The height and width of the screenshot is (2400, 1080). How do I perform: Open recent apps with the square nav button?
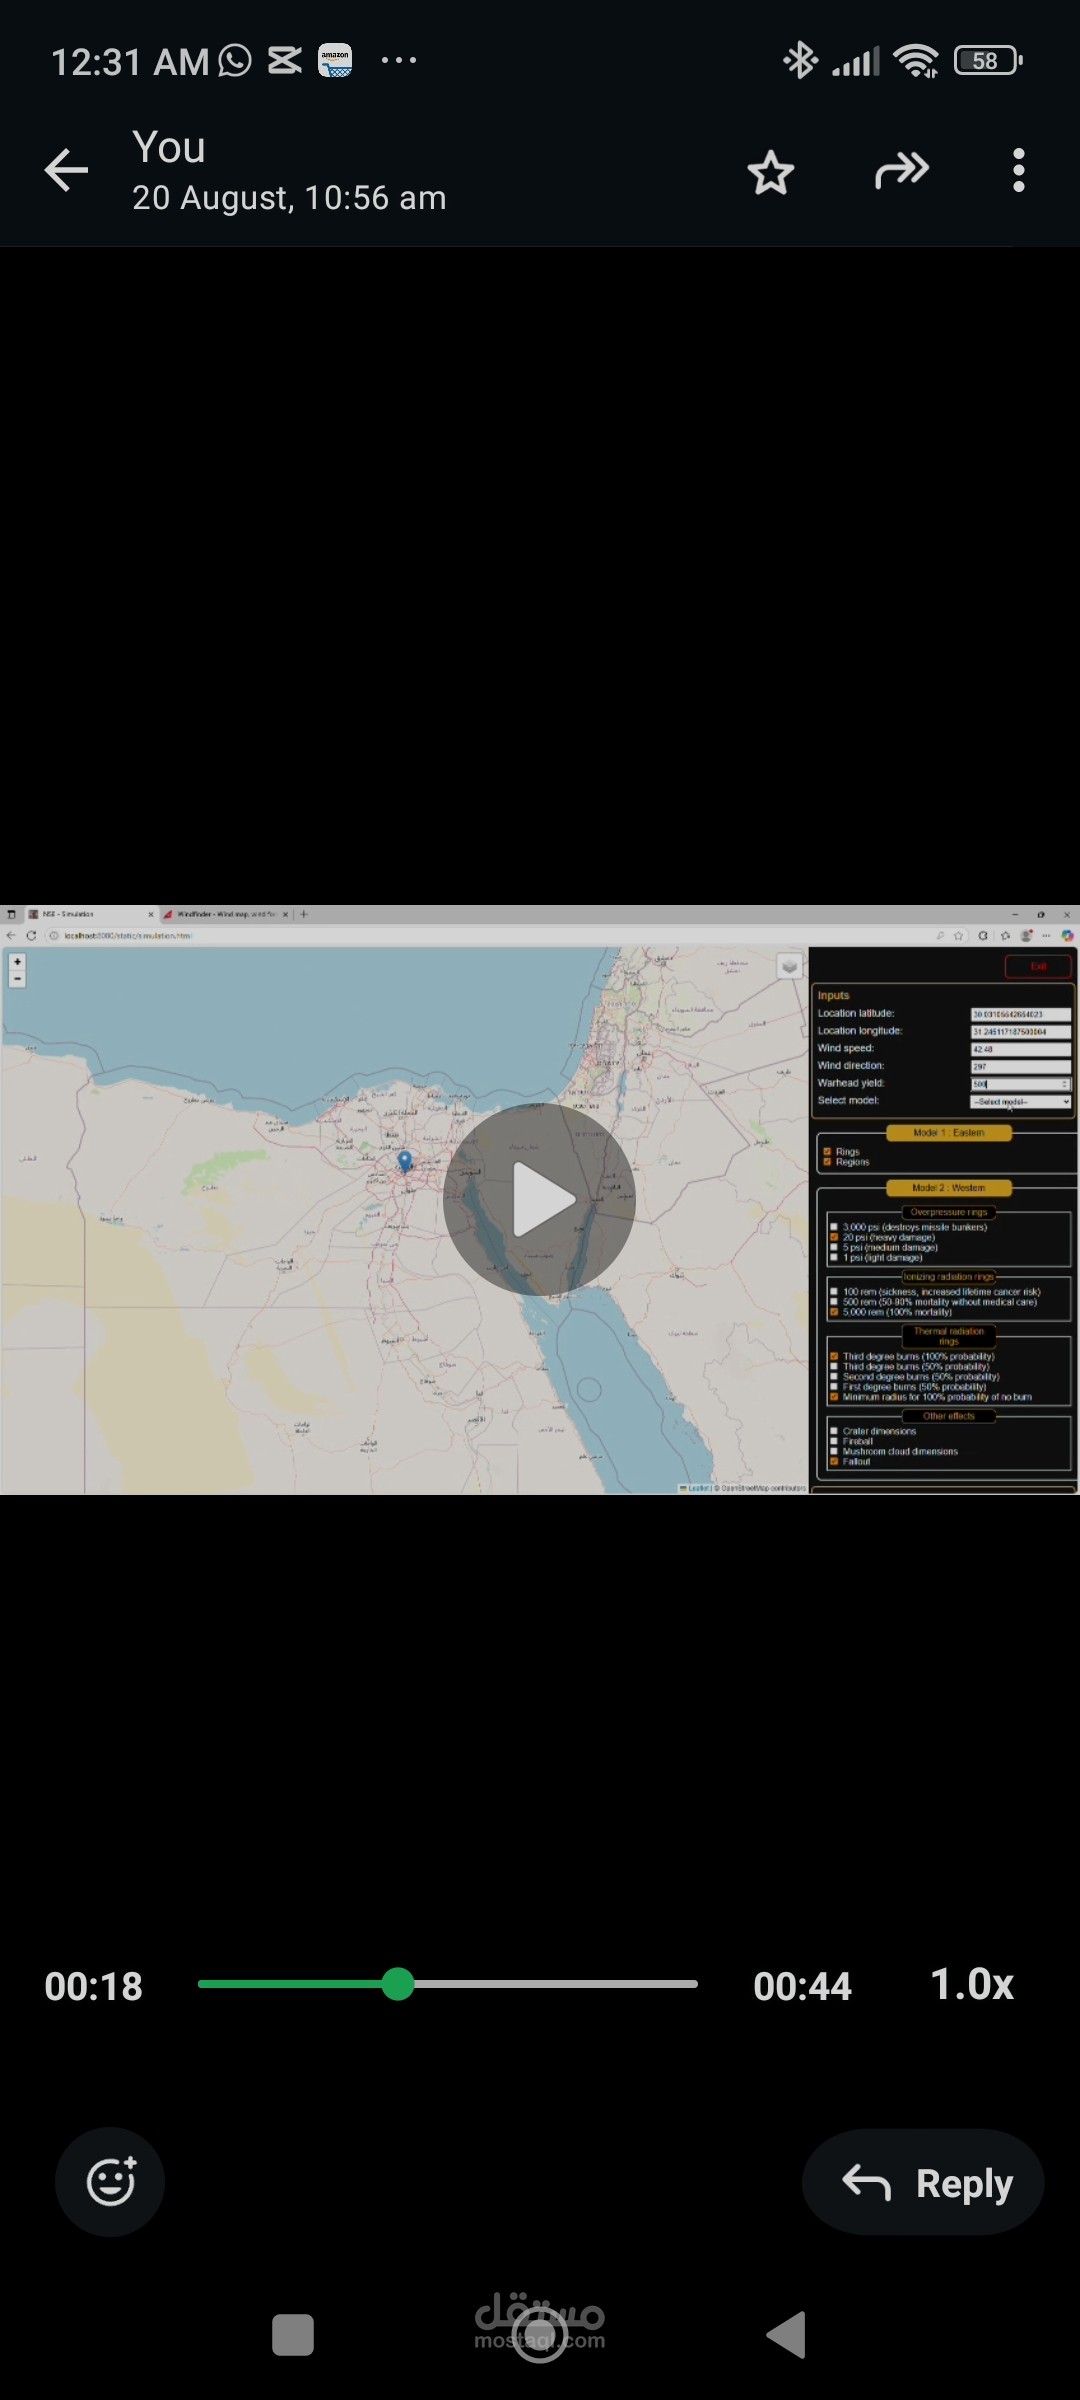293,2335
